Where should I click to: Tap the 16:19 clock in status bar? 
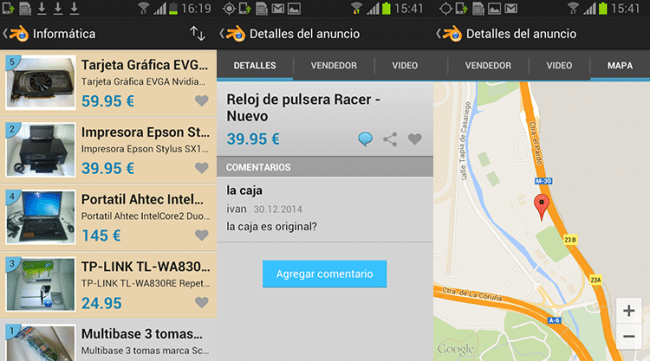[x=196, y=8]
